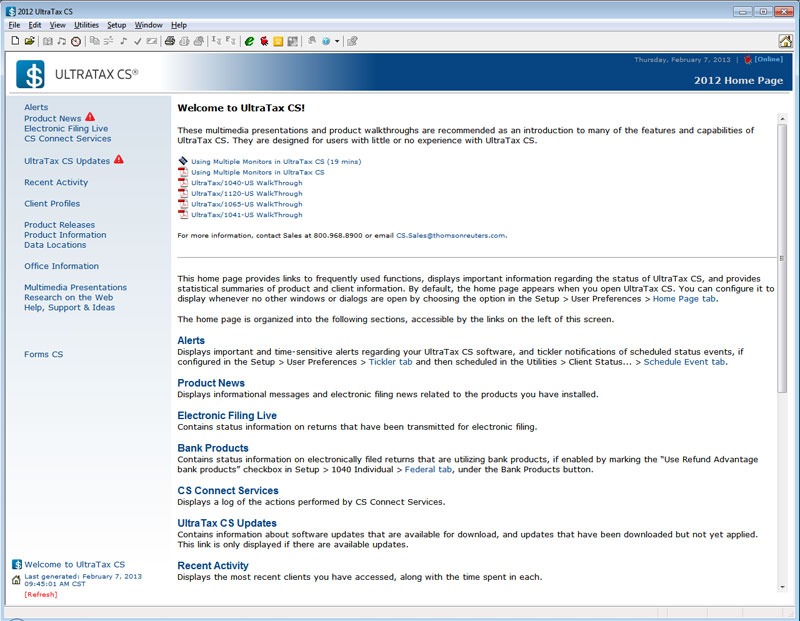Open the File menu
The image size is (800, 621).
(x=14, y=24)
